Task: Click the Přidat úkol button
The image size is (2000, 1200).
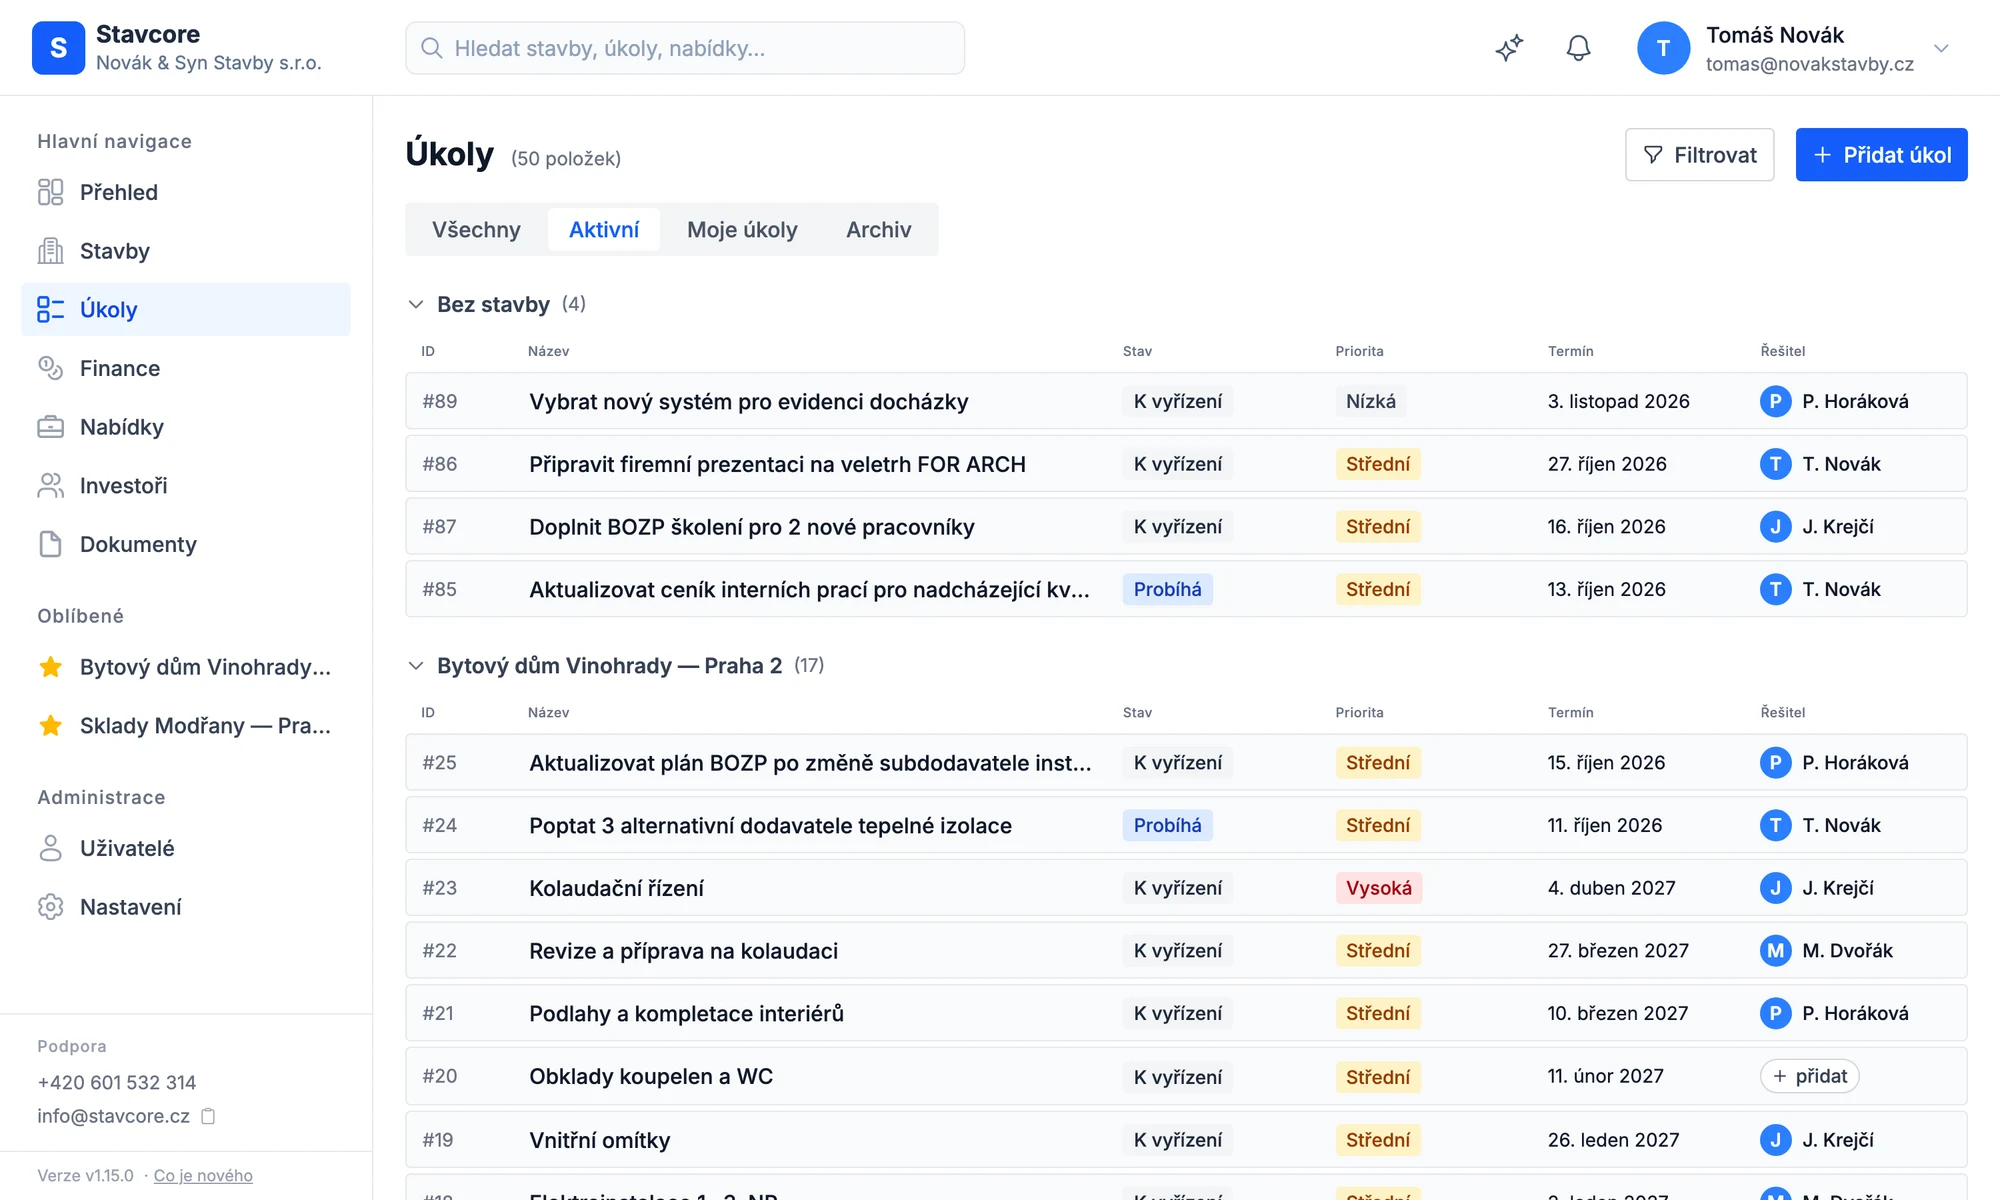Action: 1881,155
